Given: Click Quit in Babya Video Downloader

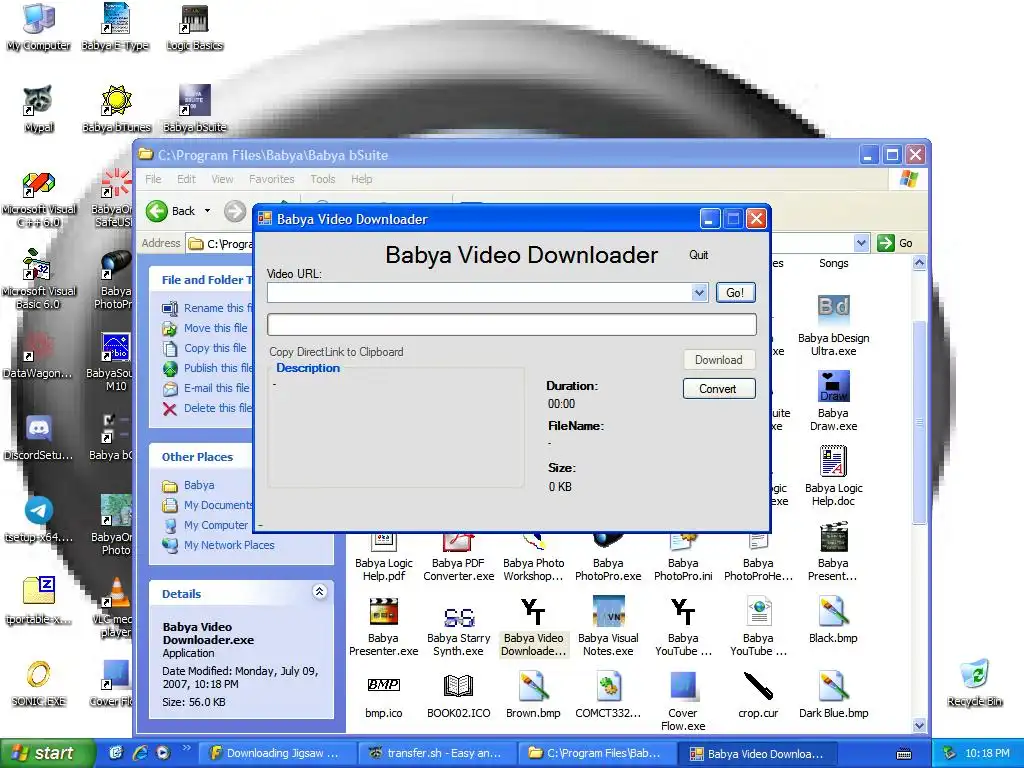Looking at the screenshot, I should pos(699,255).
